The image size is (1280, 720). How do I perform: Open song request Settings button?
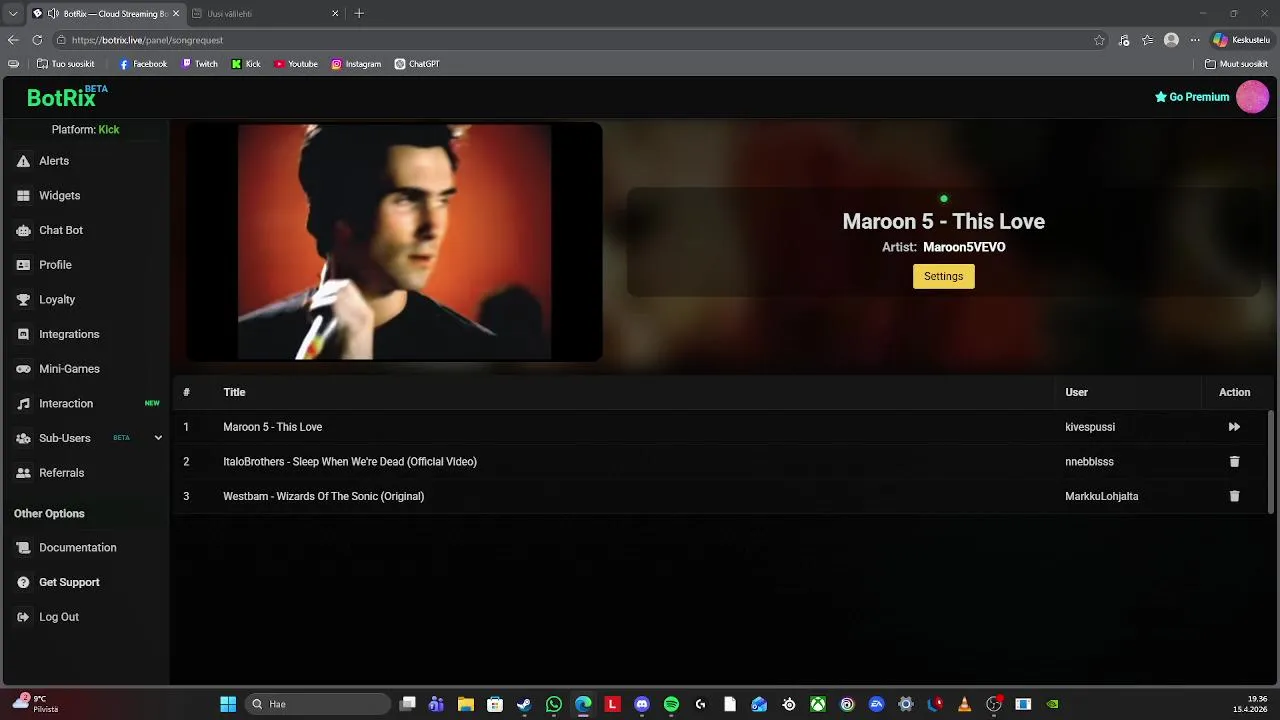(943, 276)
